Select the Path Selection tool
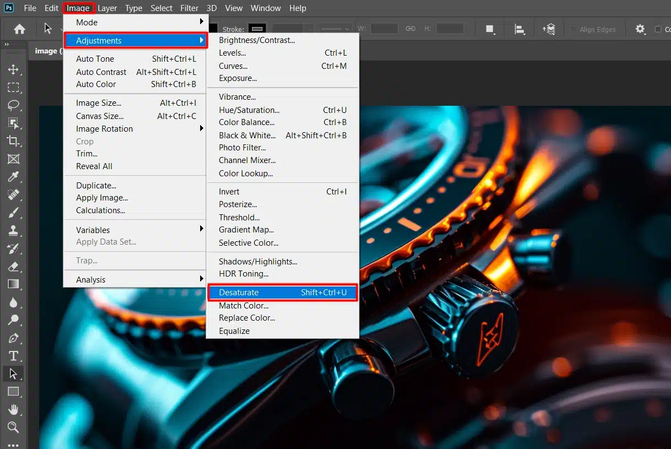Image resolution: width=671 pixels, height=449 pixels. tap(13, 374)
